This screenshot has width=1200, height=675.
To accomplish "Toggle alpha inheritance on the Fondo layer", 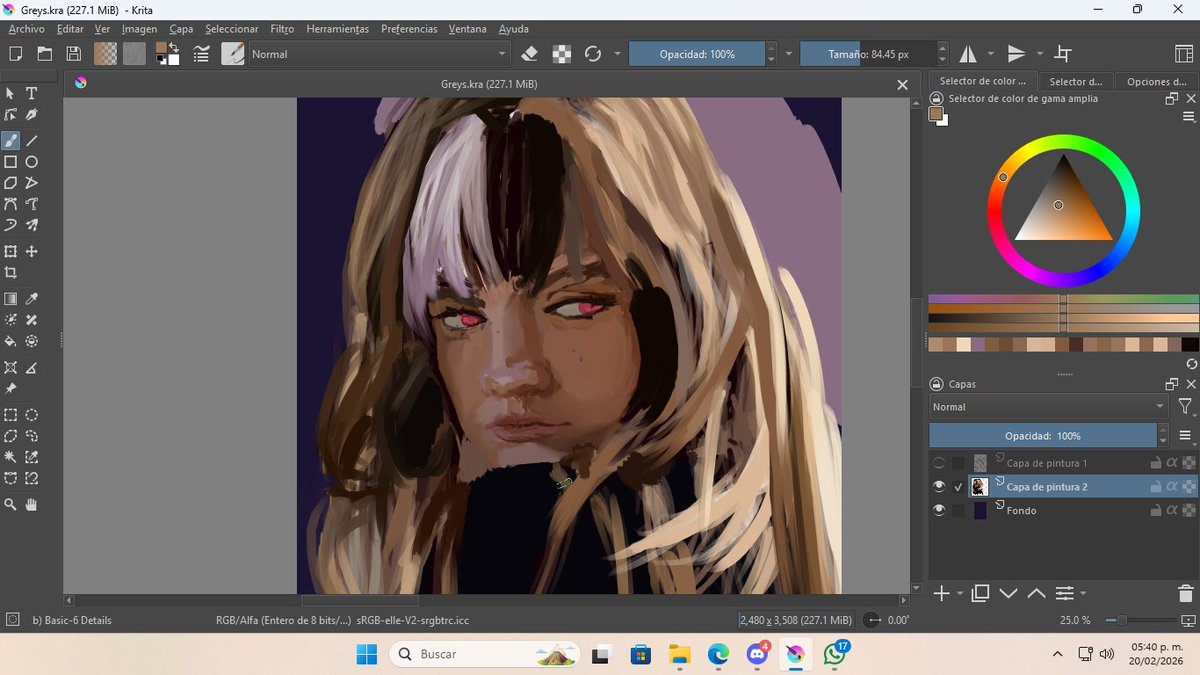I will pyautogui.click(x=1173, y=508).
